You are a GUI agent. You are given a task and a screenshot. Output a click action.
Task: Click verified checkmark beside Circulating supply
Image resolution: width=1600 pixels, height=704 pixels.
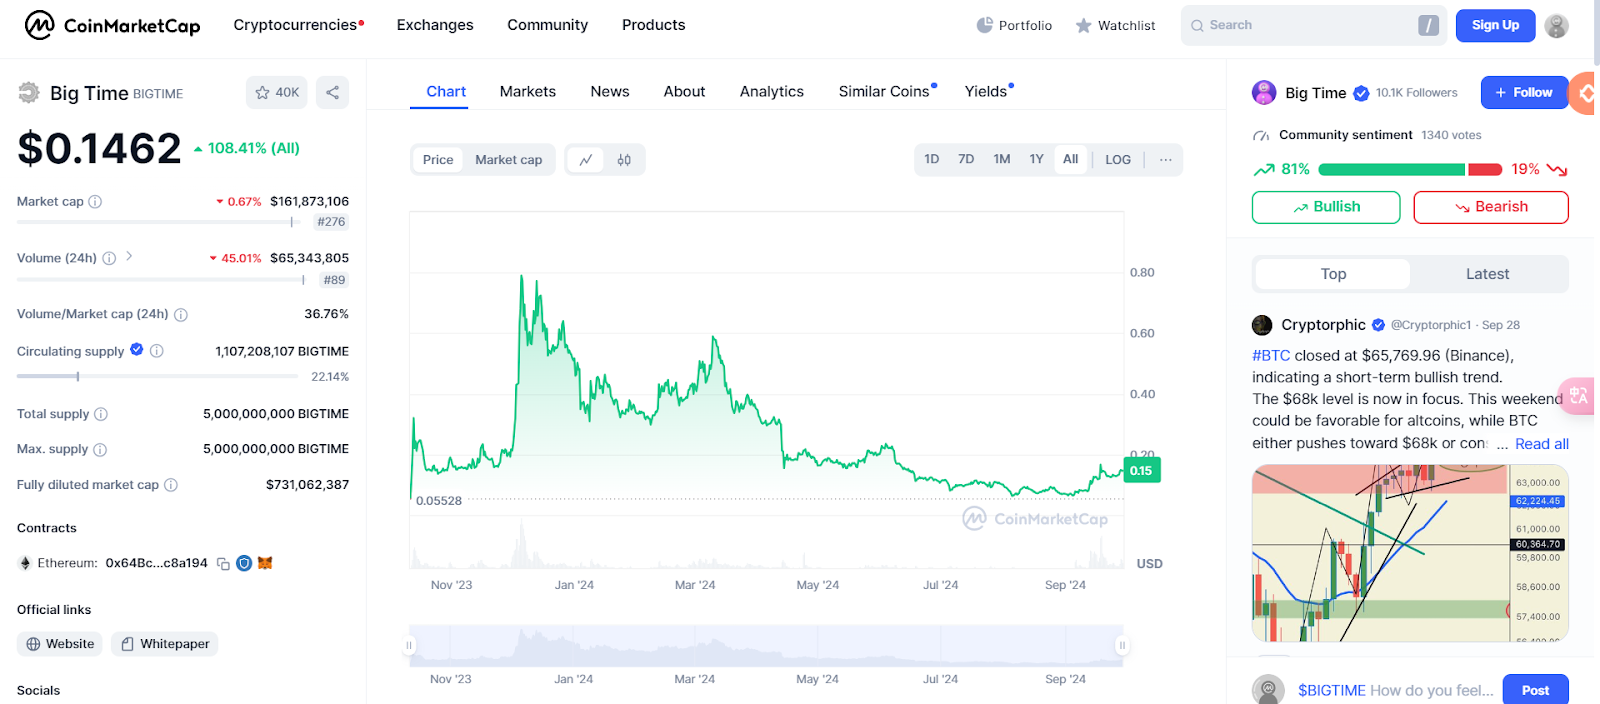pos(137,350)
